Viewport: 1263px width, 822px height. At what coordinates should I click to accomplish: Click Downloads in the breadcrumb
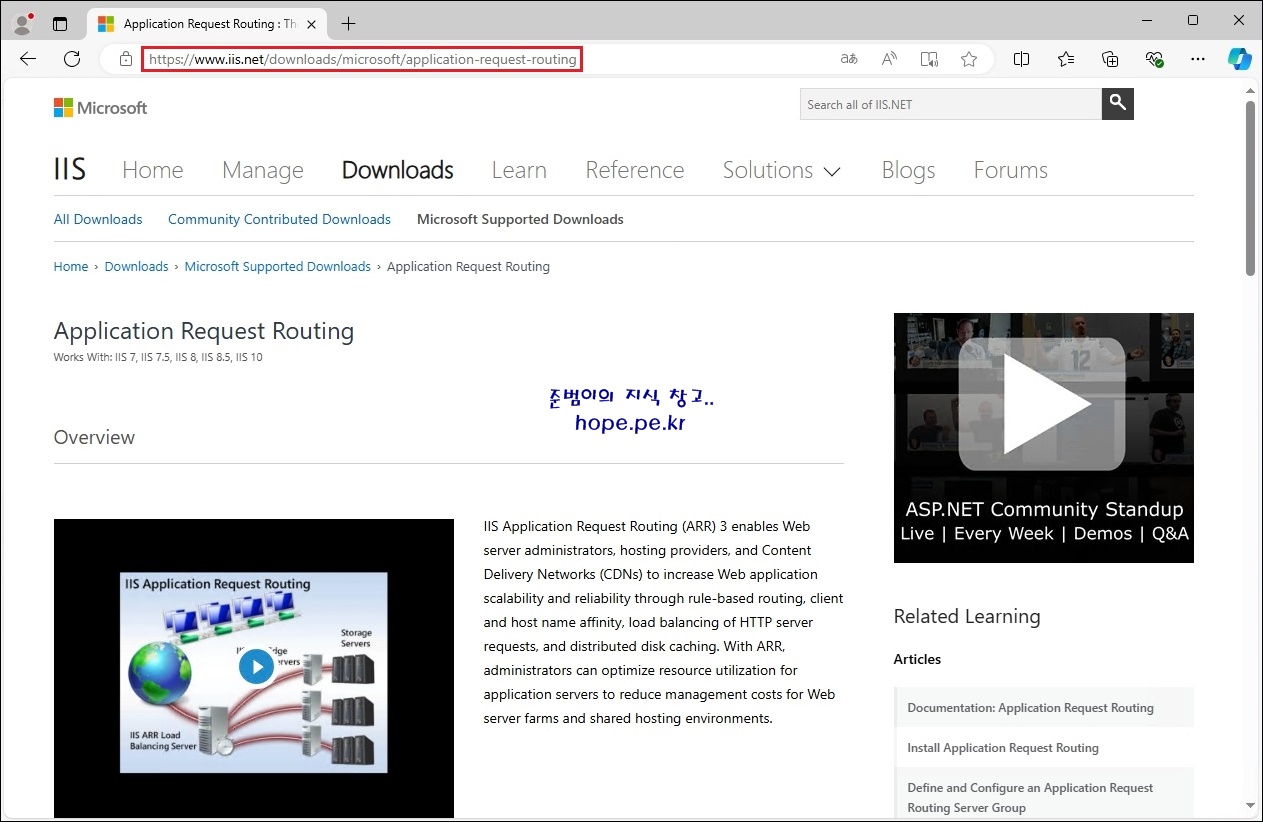pyautogui.click(x=136, y=266)
